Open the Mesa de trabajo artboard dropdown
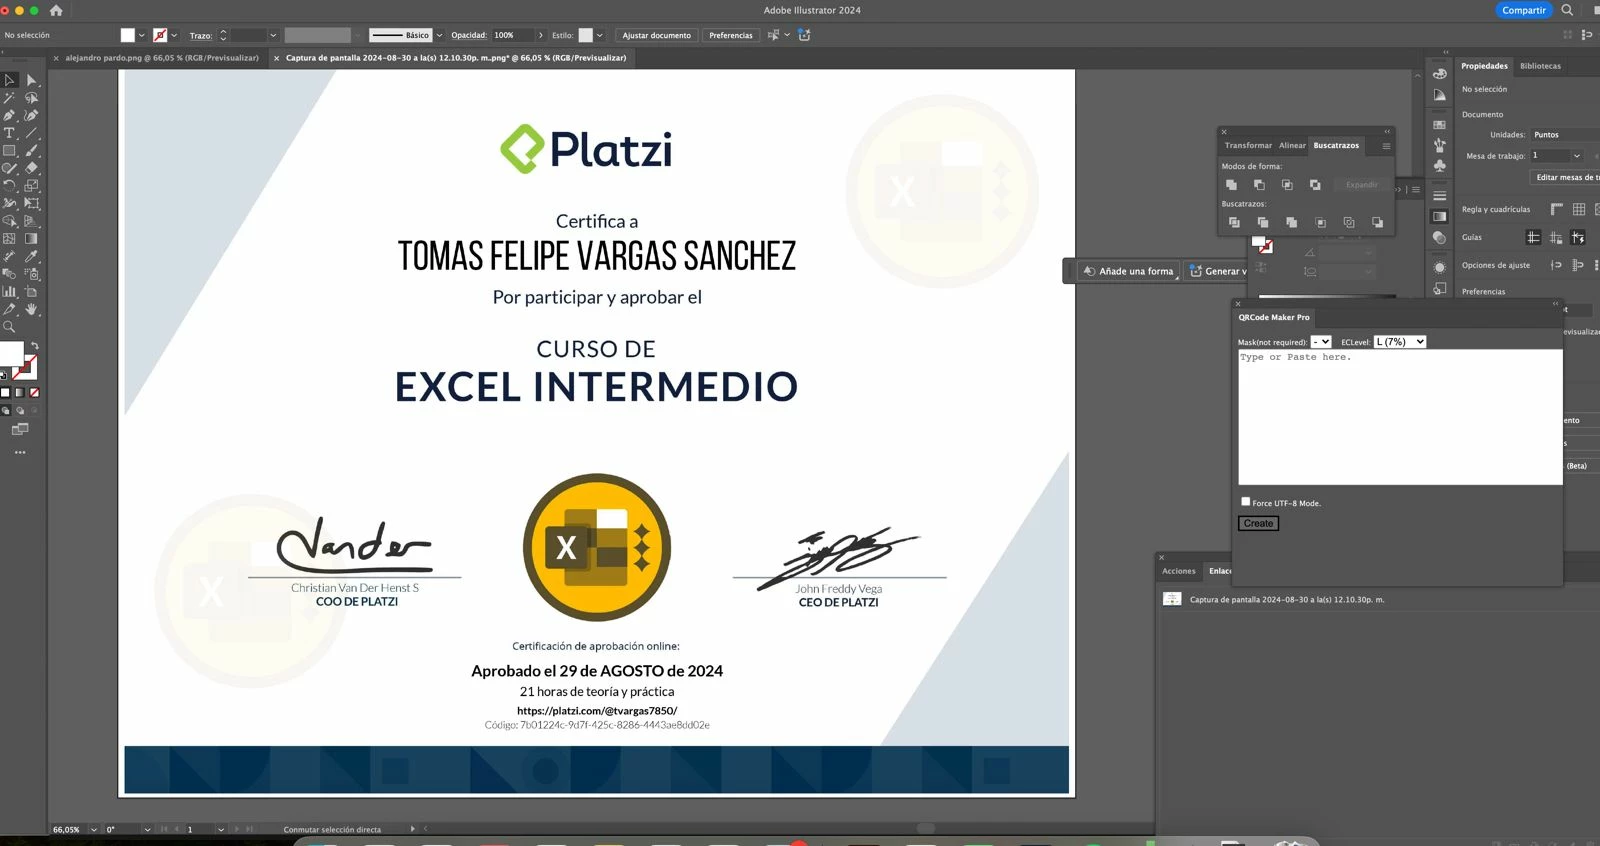 (x=1577, y=155)
